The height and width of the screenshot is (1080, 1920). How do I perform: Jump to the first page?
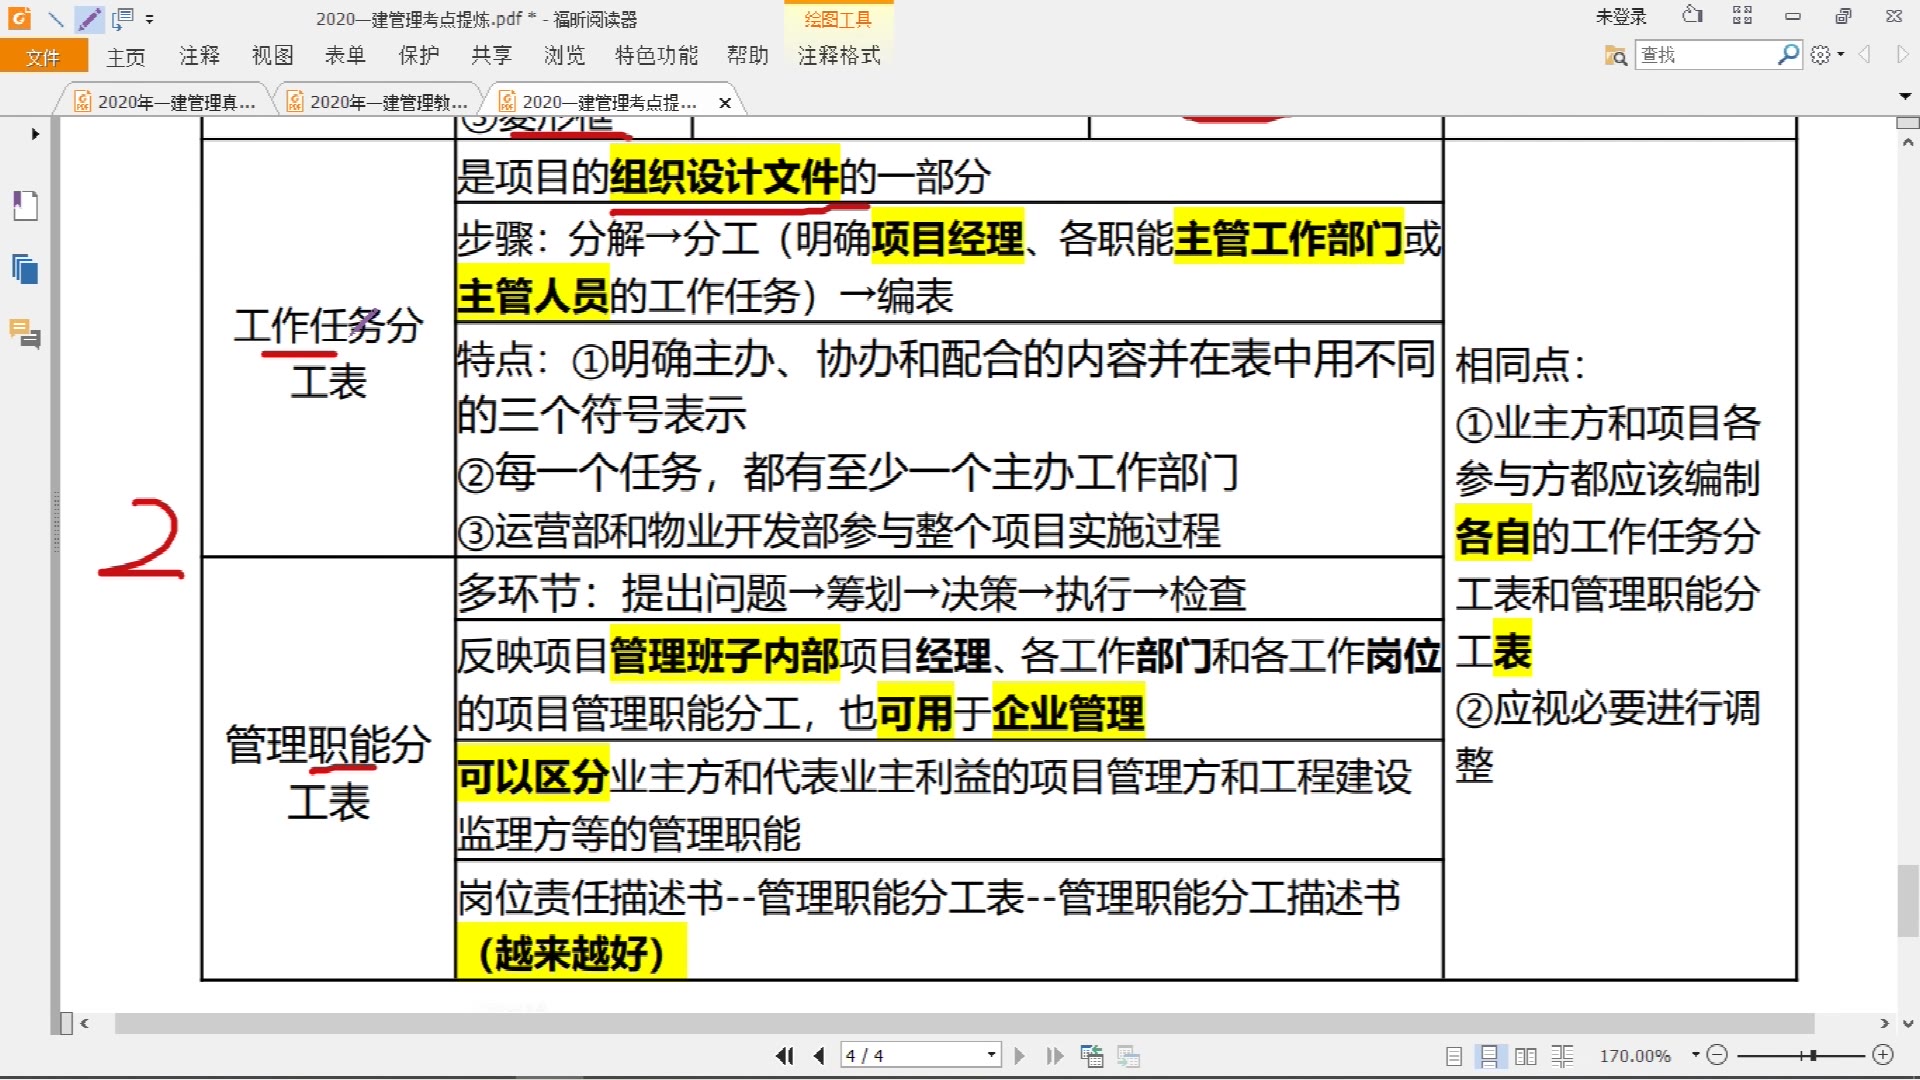785,1056
